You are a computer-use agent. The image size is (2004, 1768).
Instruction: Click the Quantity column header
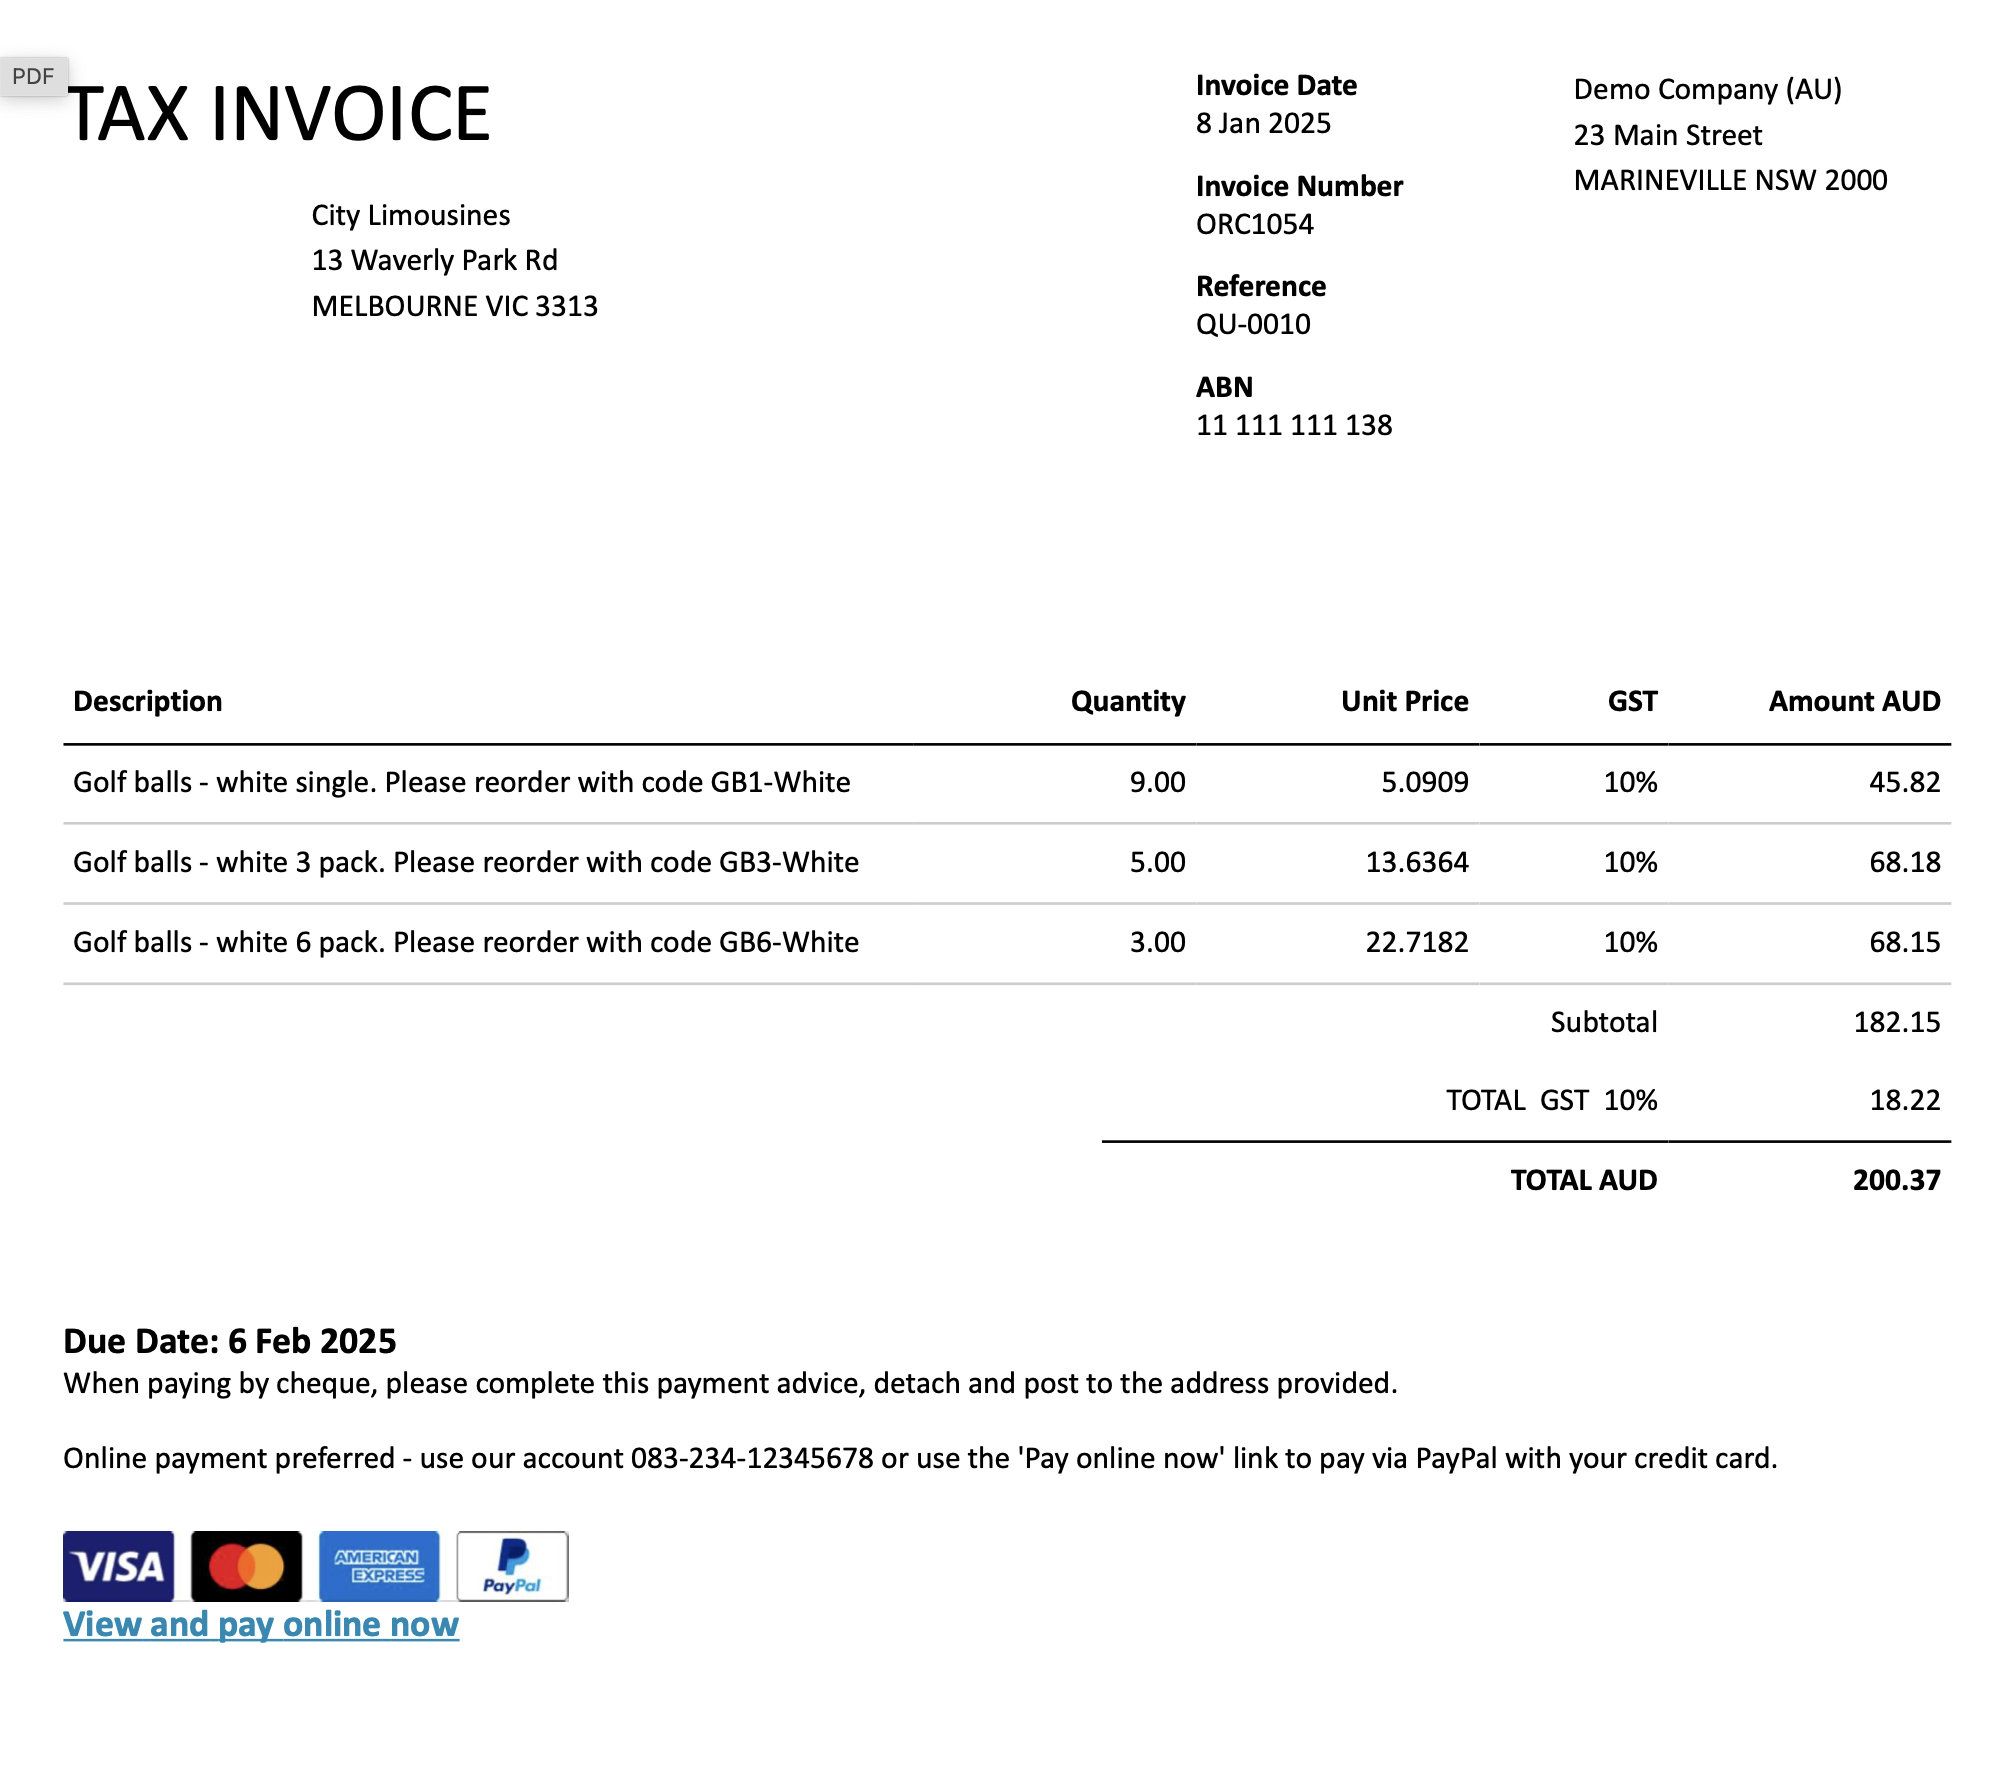tap(1127, 701)
